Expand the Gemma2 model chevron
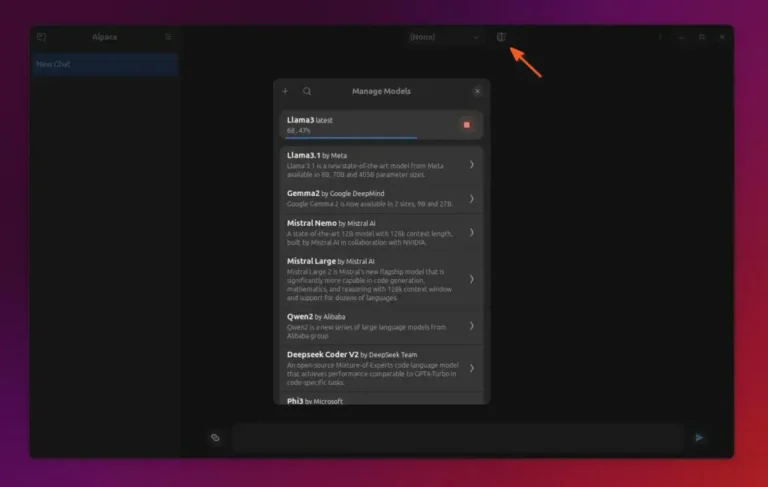 tap(471, 198)
